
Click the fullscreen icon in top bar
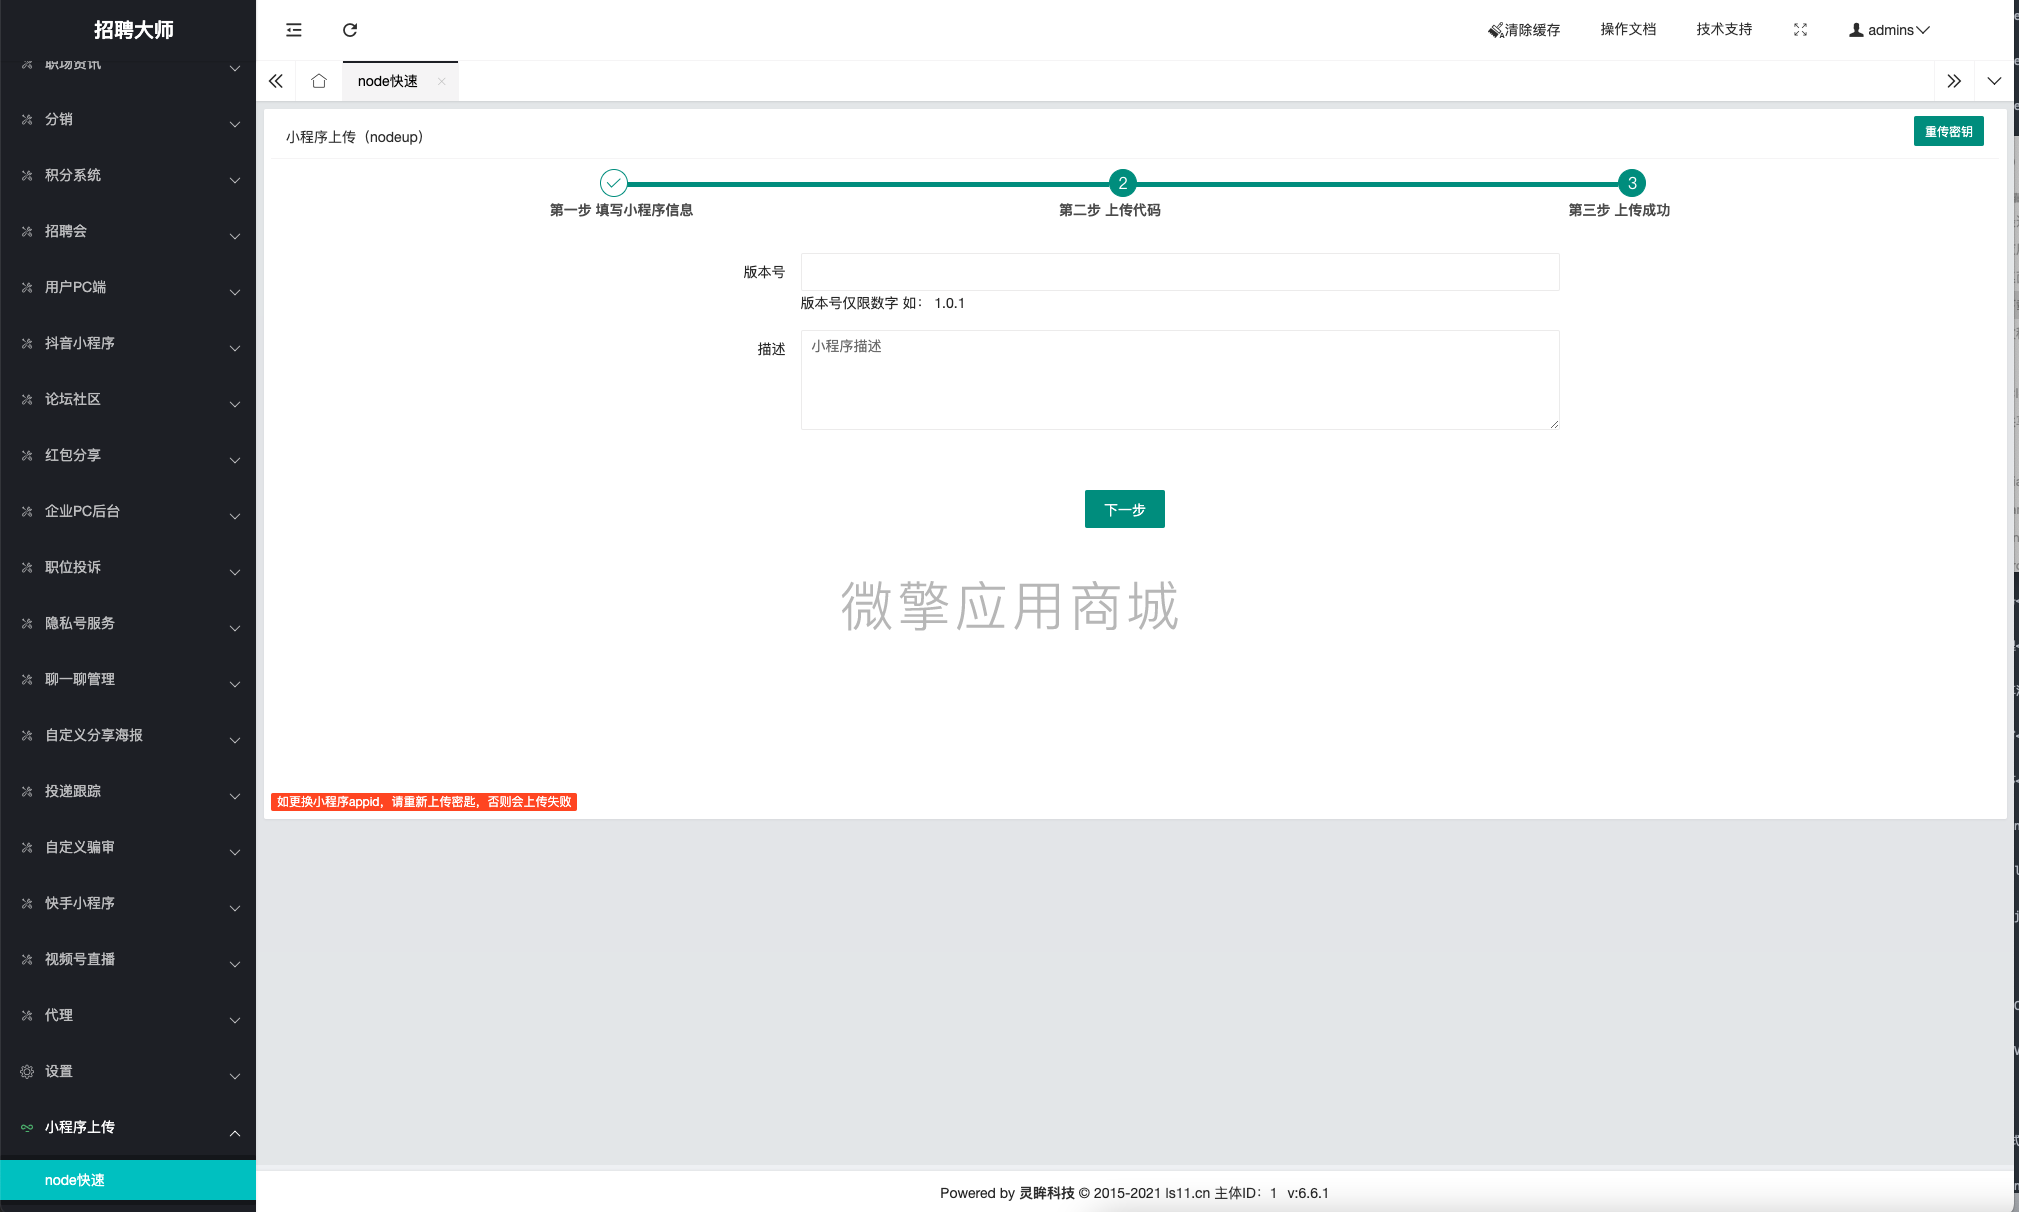click(1799, 30)
